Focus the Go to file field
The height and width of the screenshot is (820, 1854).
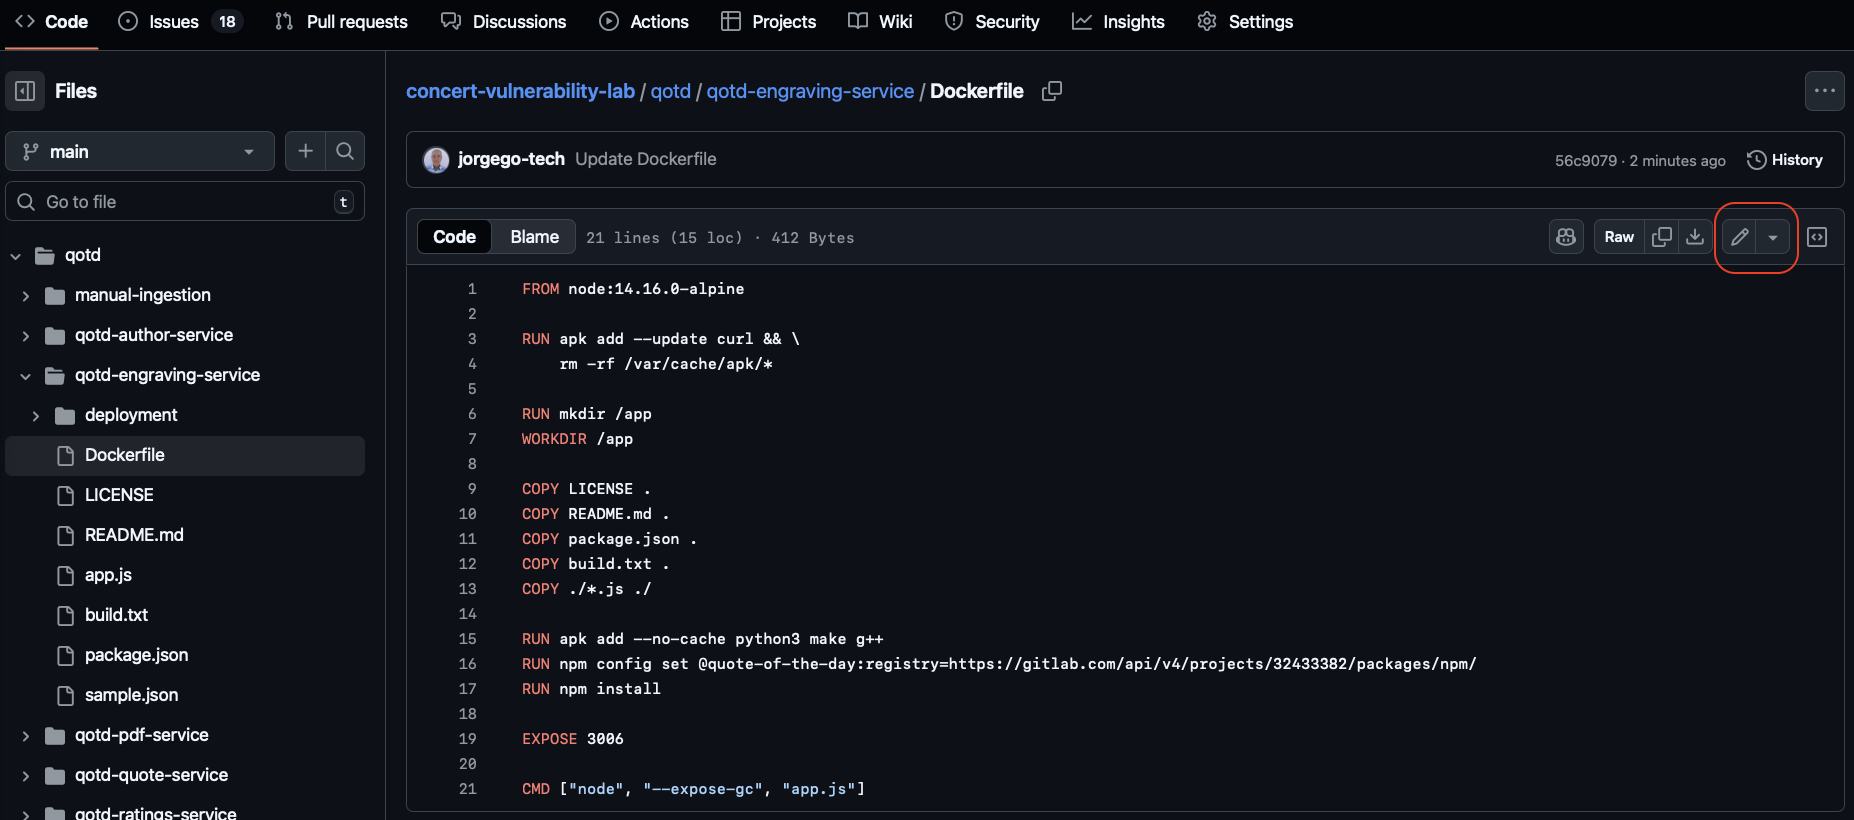point(185,202)
